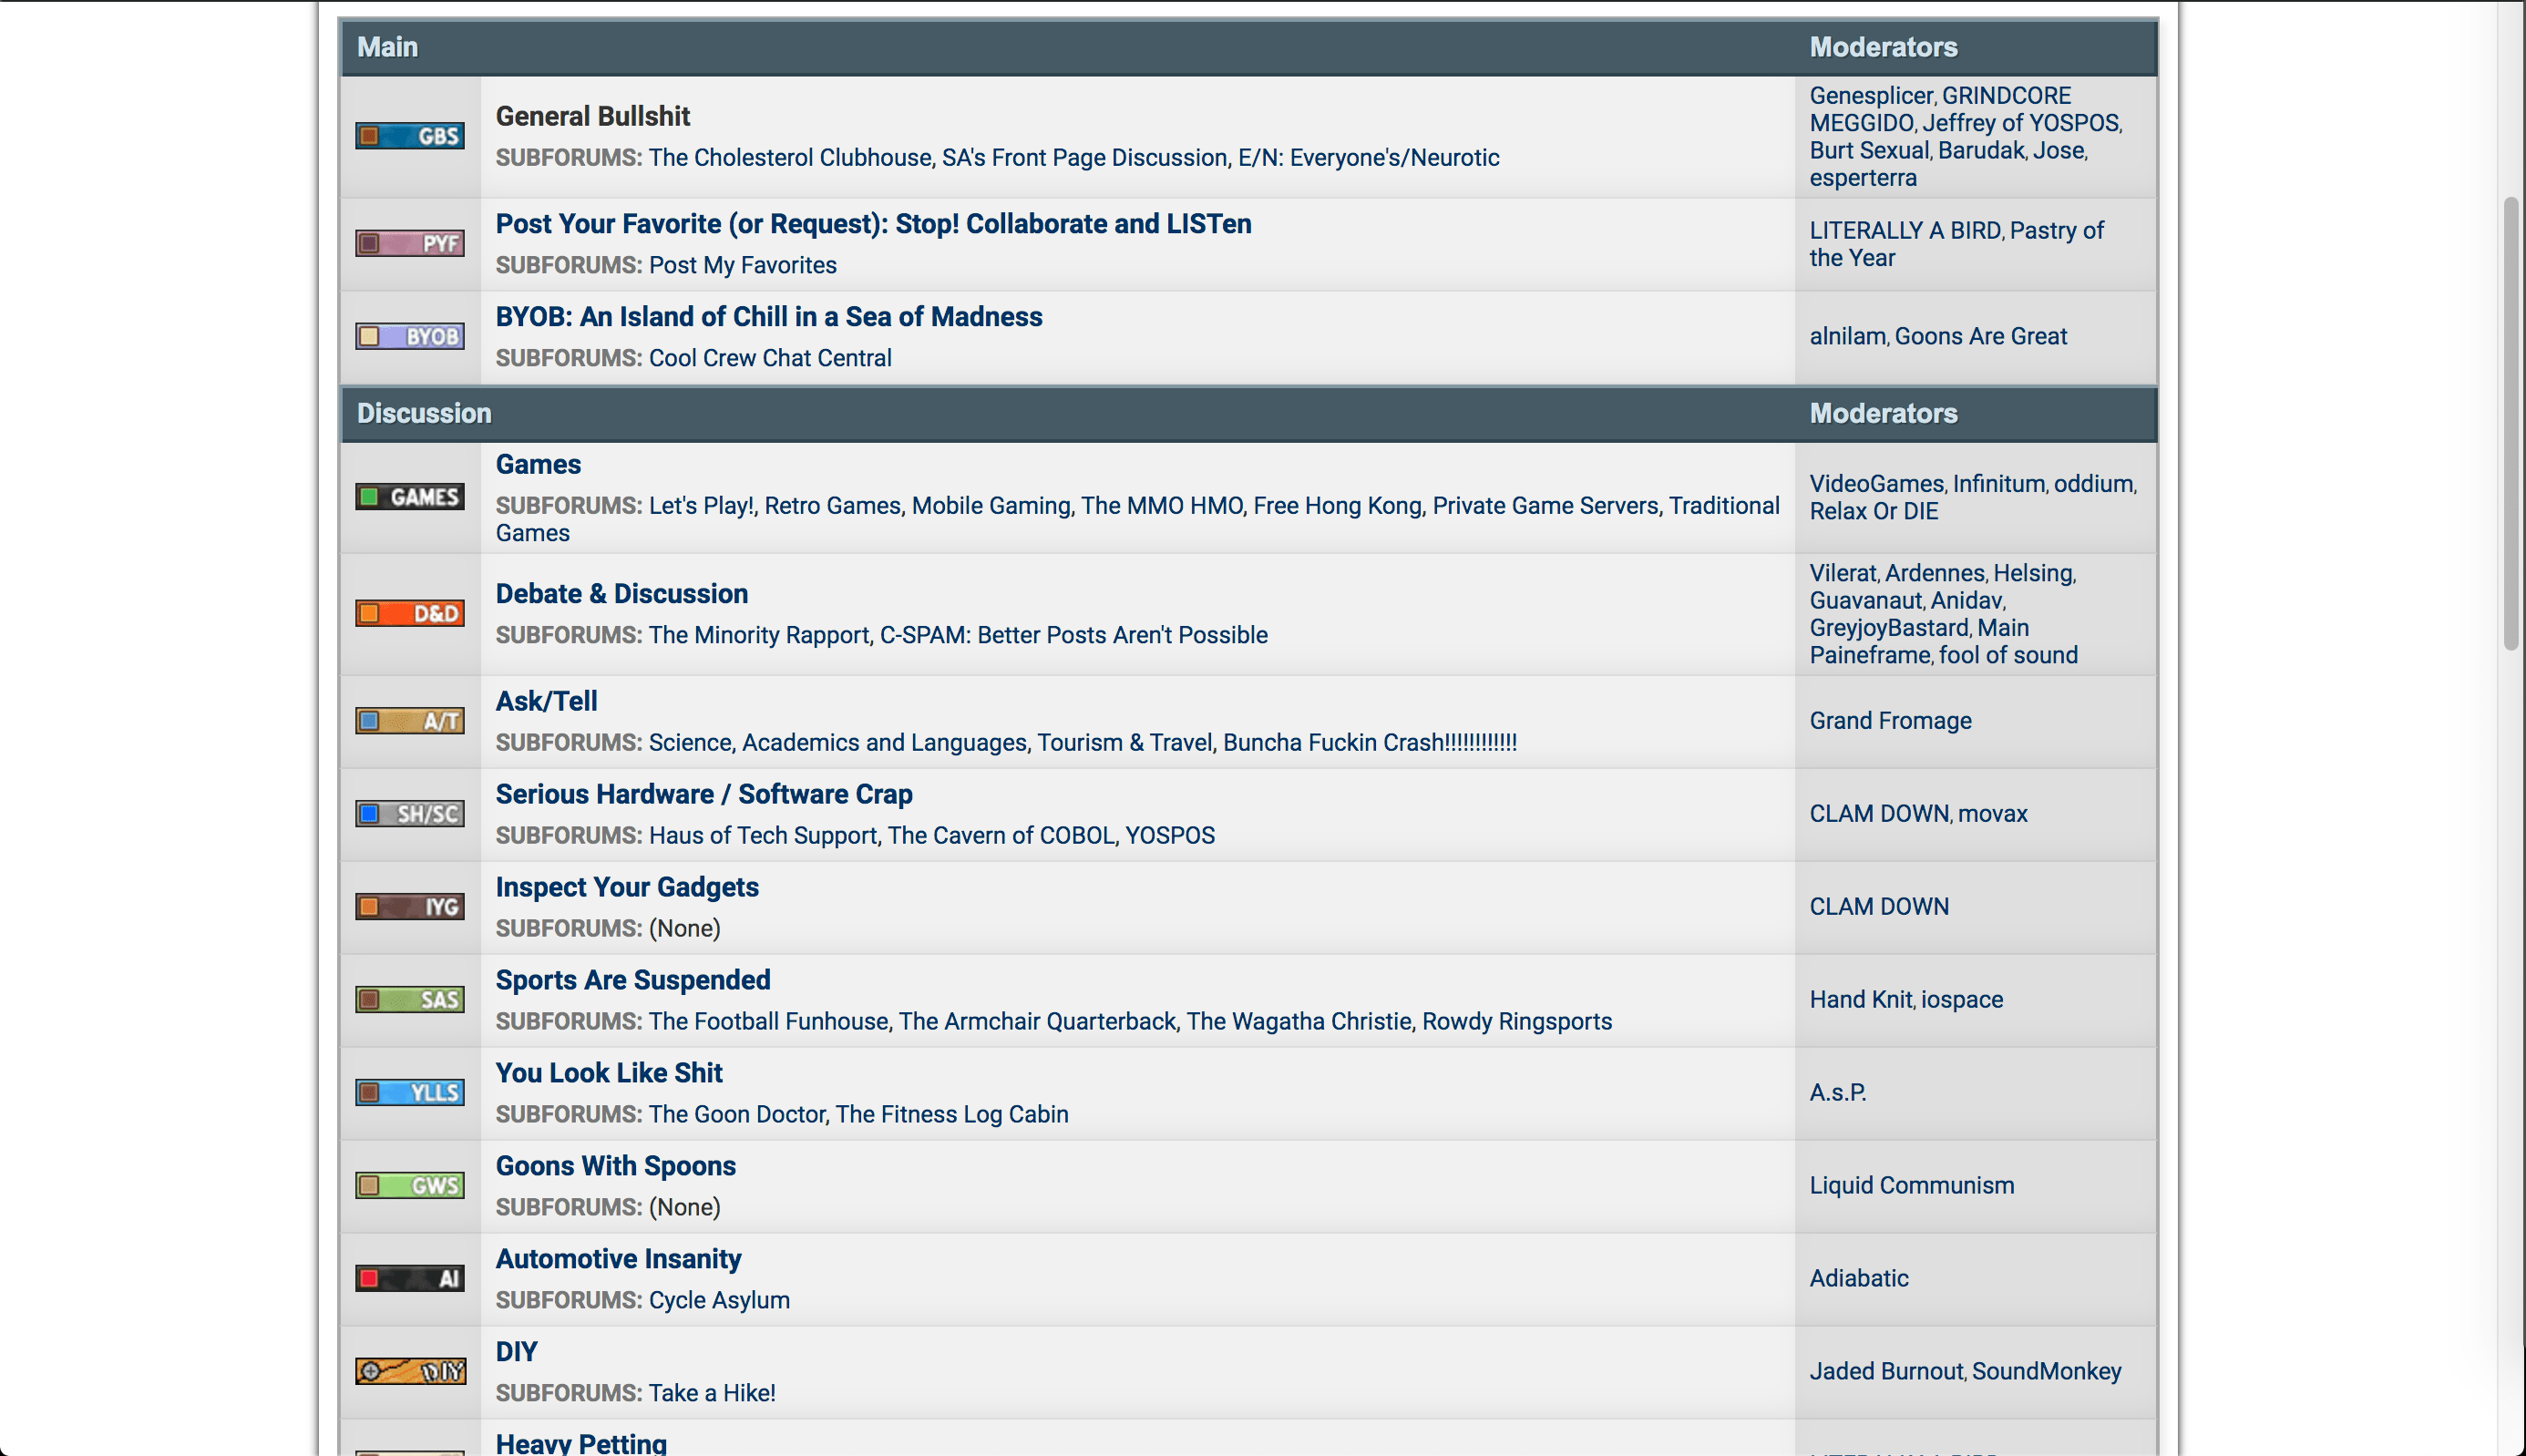Open the Debate & Discussion forum
Viewport: 2526px width, 1456px height.
coord(621,594)
